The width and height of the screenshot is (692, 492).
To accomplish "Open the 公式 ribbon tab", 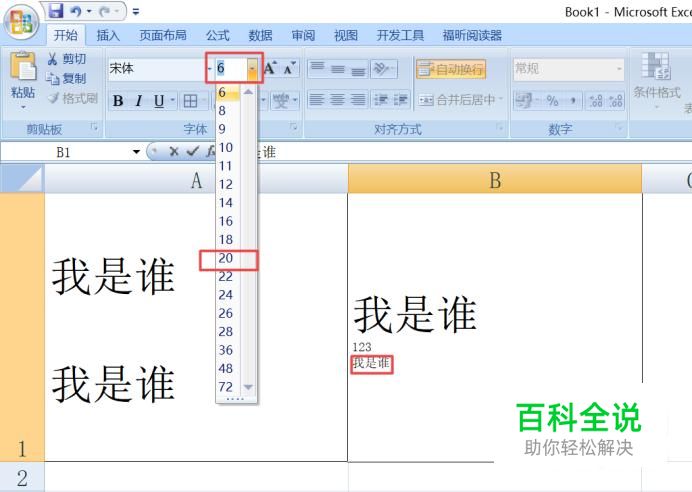I will [218, 35].
